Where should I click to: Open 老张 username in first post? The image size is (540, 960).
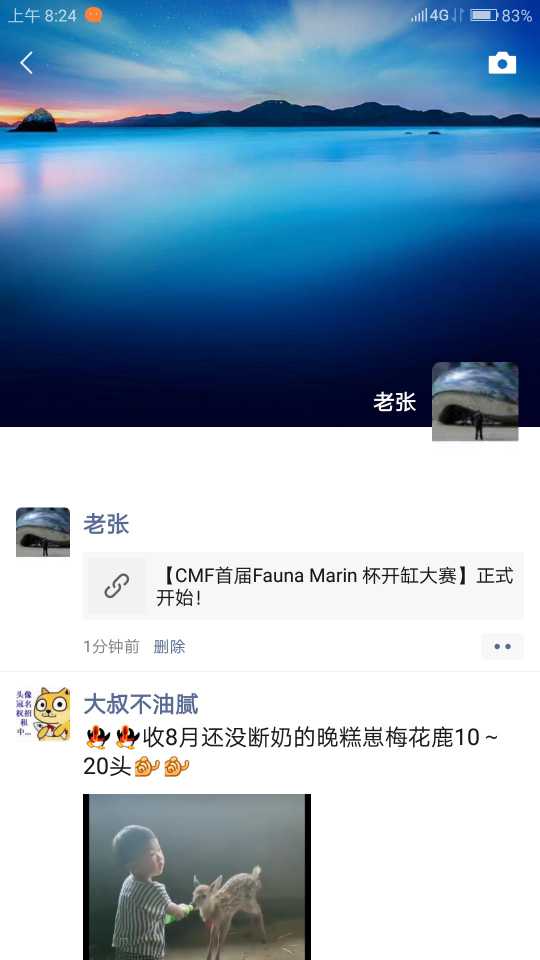click(106, 524)
